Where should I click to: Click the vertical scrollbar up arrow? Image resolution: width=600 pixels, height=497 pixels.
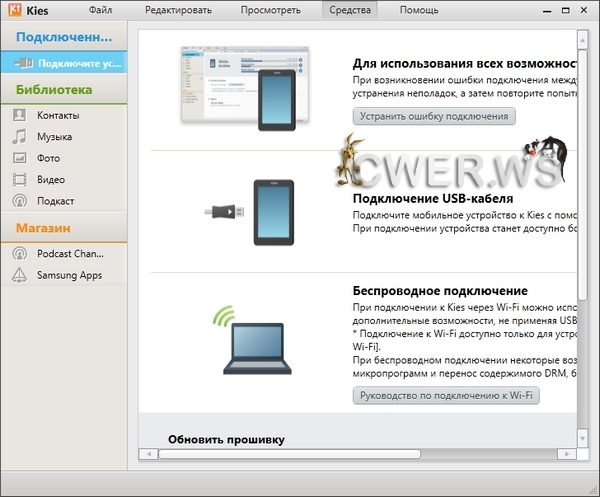click(x=582, y=40)
